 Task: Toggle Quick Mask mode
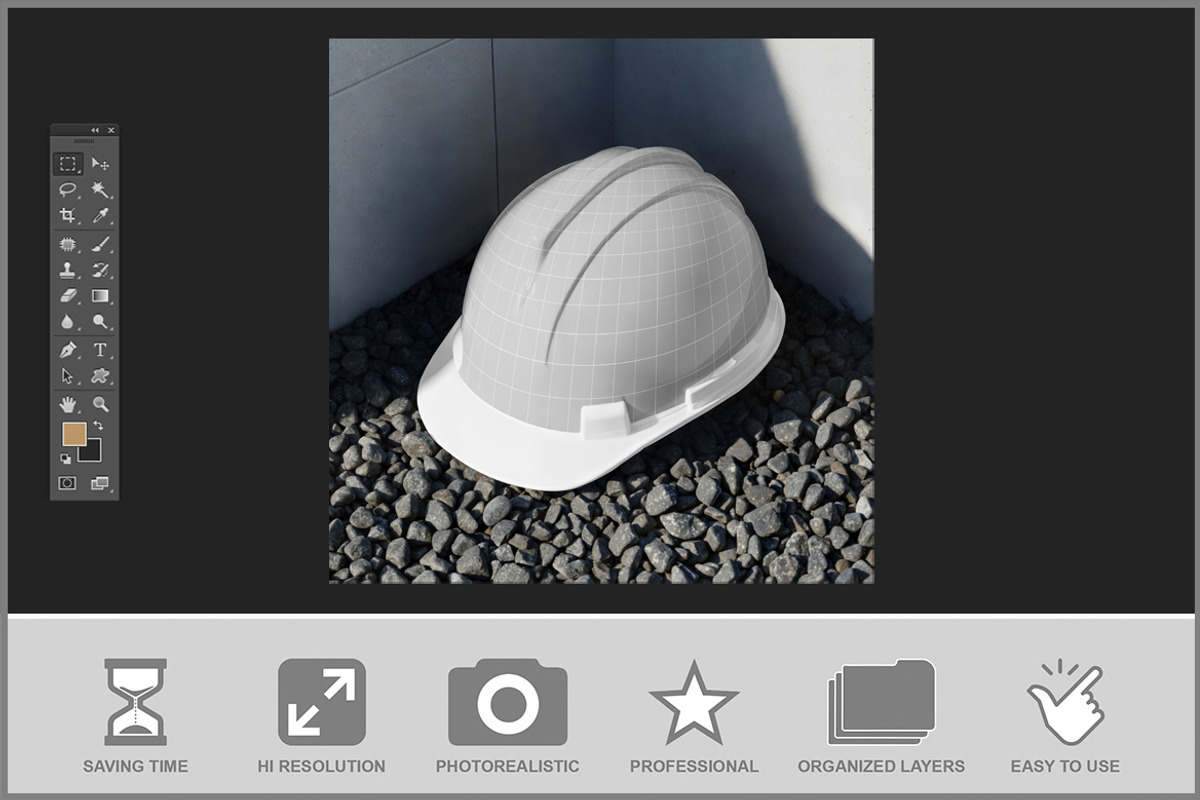click(66, 481)
